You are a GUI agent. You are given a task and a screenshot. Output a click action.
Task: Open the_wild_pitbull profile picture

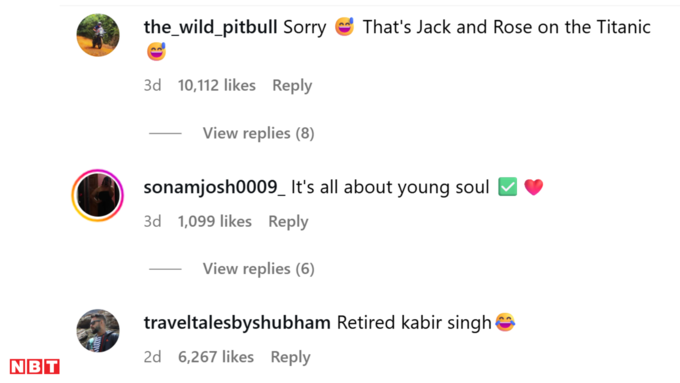coord(98,35)
